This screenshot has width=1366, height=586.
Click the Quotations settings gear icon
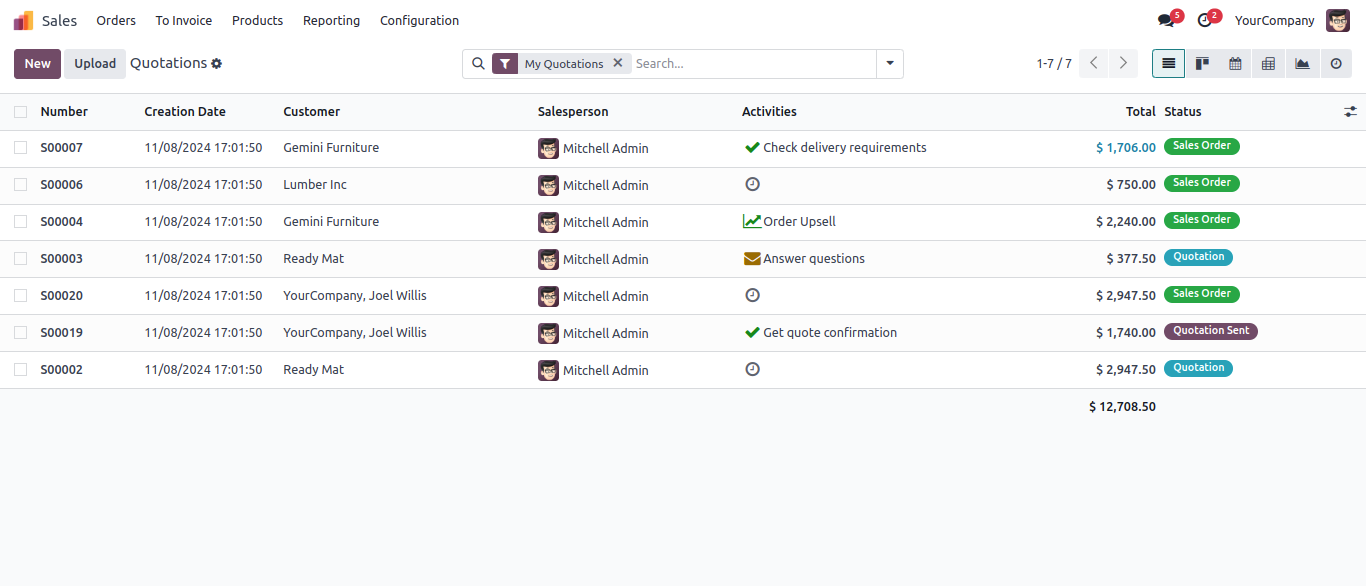(x=216, y=64)
